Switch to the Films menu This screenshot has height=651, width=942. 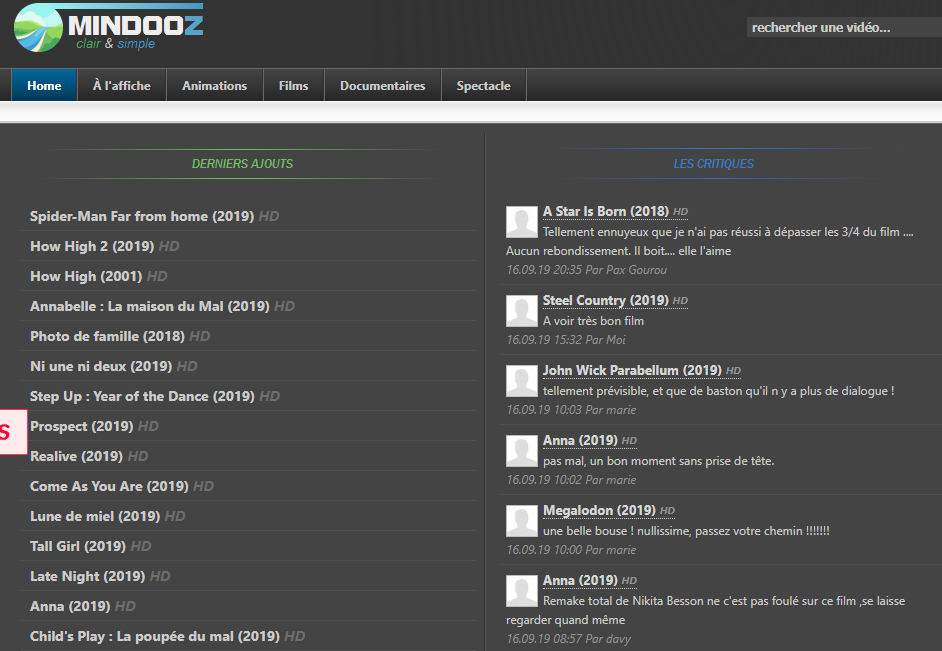(x=293, y=85)
